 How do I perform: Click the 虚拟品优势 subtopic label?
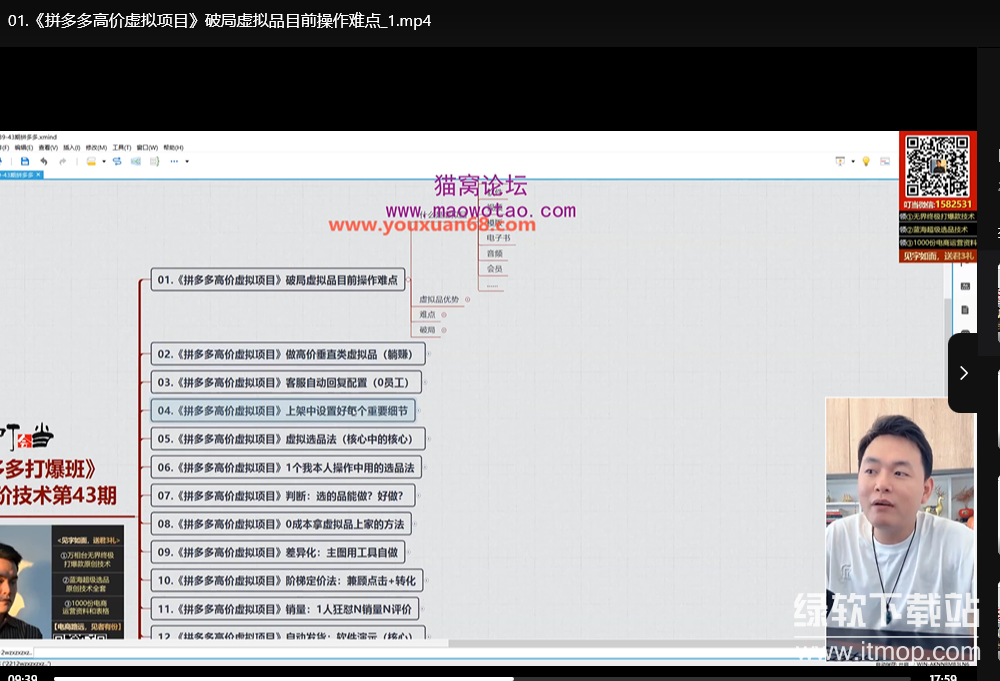coord(439,299)
